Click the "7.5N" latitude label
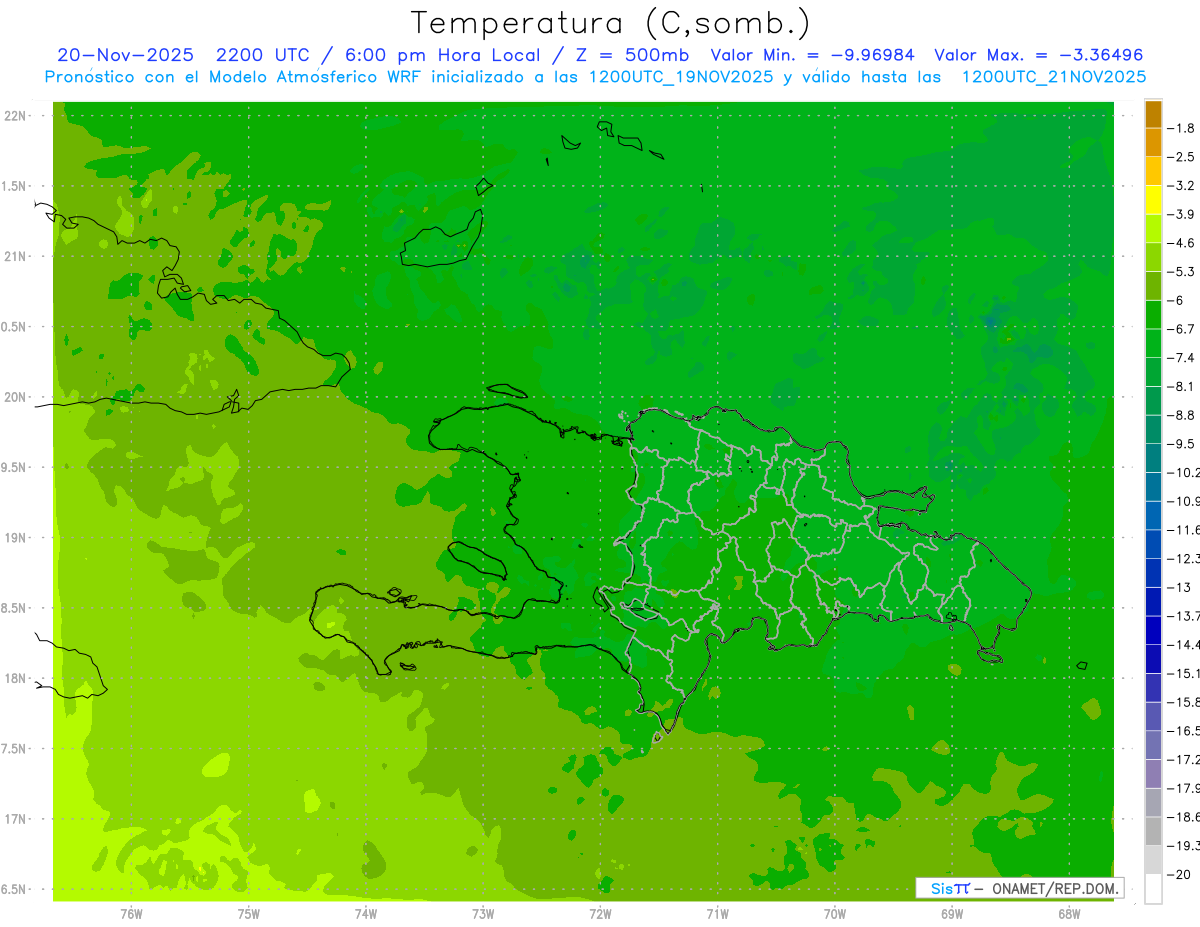The width and height of the screenshot is (1200, 927). point(13,749)
